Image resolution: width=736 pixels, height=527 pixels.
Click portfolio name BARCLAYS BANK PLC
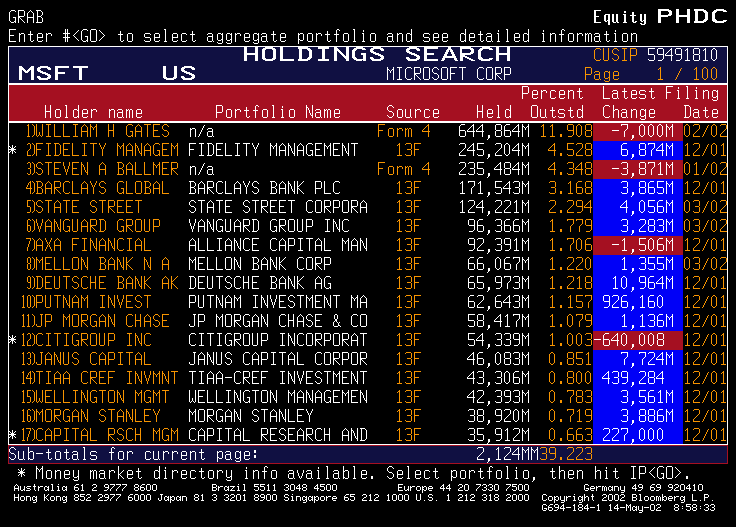point(264,188)
